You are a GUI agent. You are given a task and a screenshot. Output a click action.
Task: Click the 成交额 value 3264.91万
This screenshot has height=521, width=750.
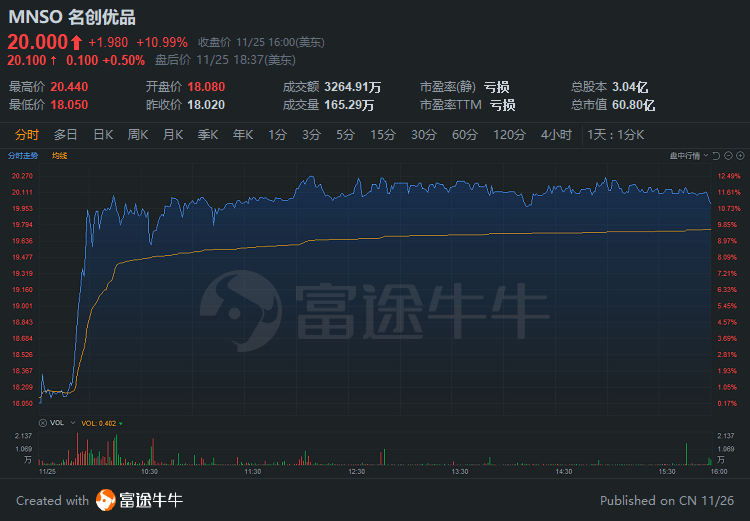(x=353, y=87)
